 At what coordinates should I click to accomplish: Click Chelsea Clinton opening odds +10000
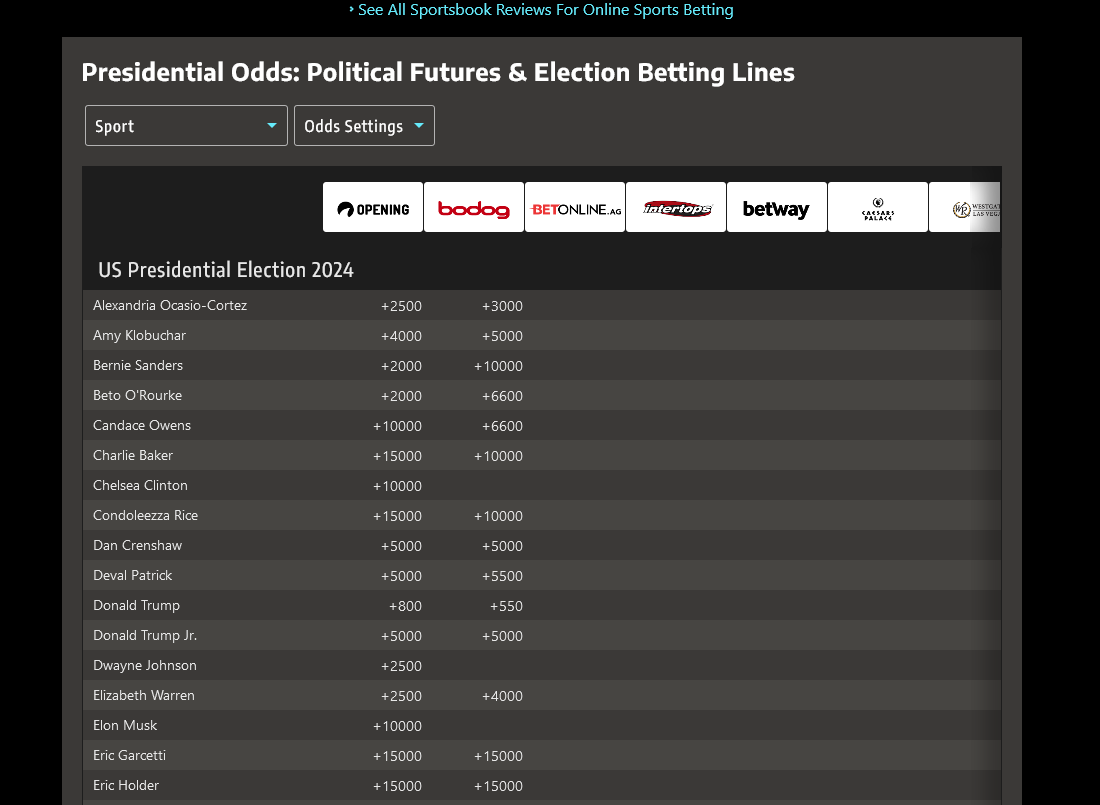click(x=397, y=486)
